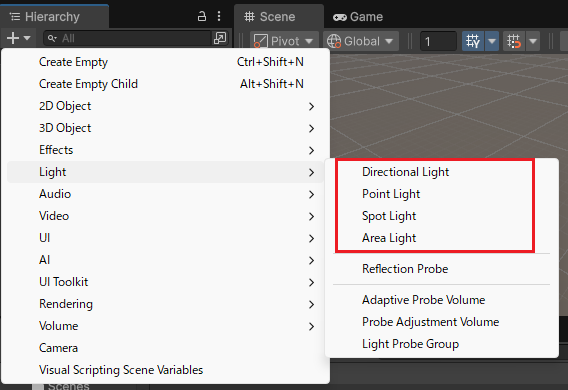Select Spot Light menu entry
Screen dimensions: 568x390
389,216
